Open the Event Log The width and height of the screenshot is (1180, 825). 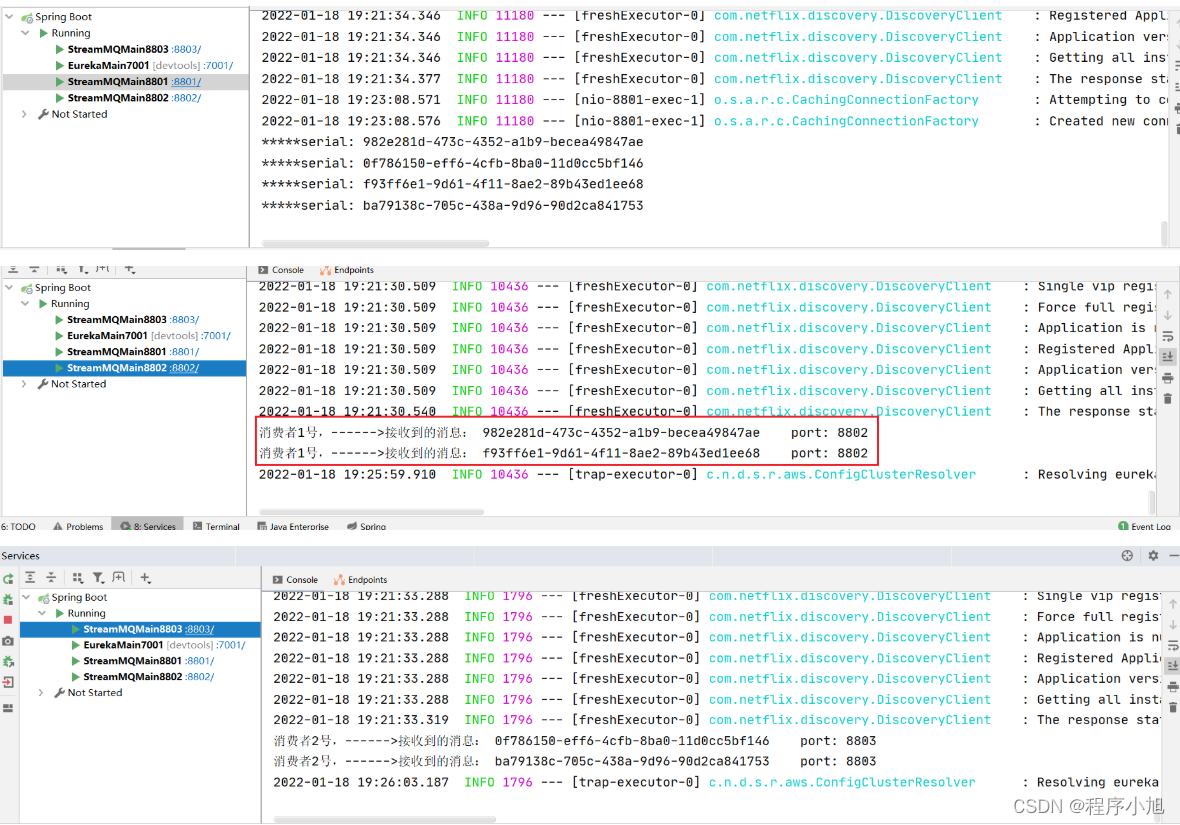[x=1144, y=526]
